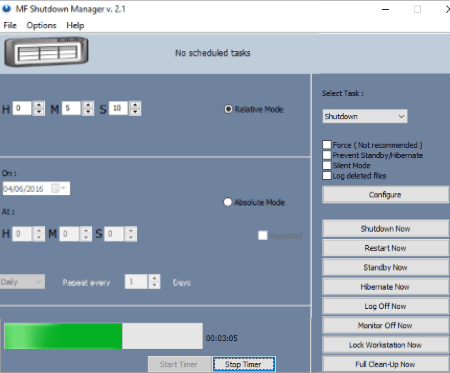Click the absolute minutes input field
The image size is (450, 373).
(x=69, y=234)
